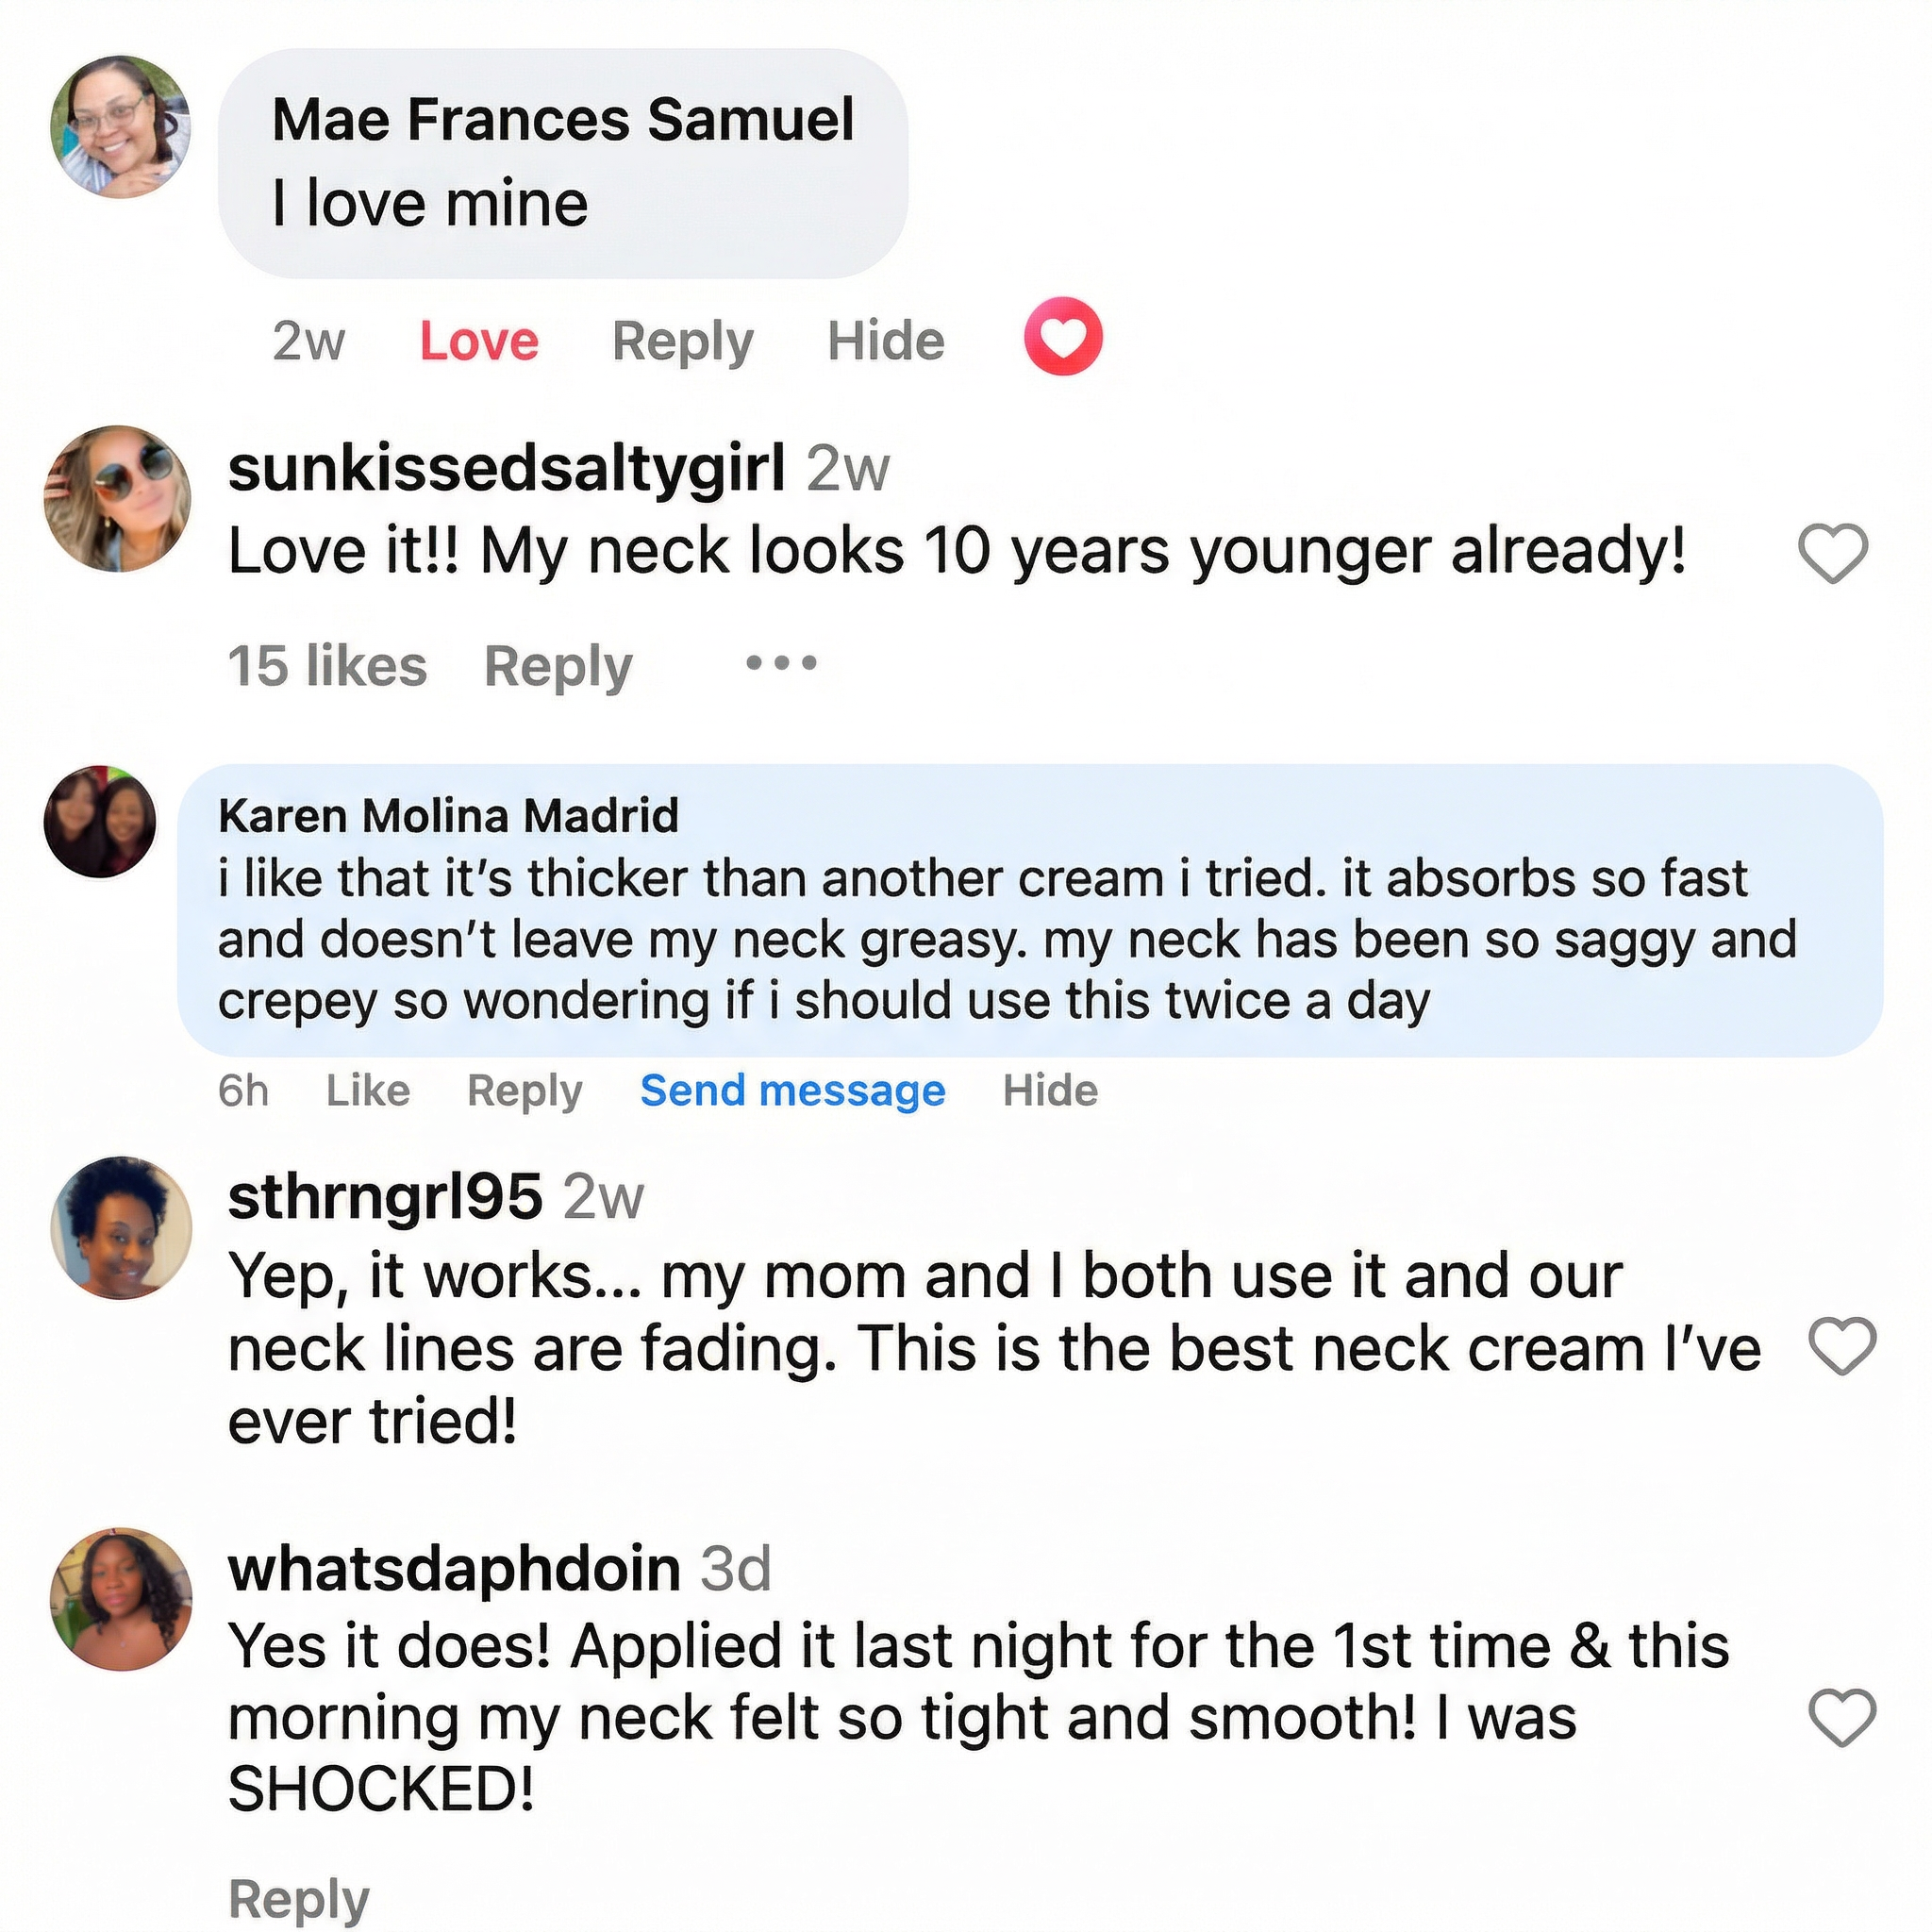Reply to Mae Frances Samuel's comment
The width and height of the screenshot is (1932, 1932).
(x=682, y=342)
